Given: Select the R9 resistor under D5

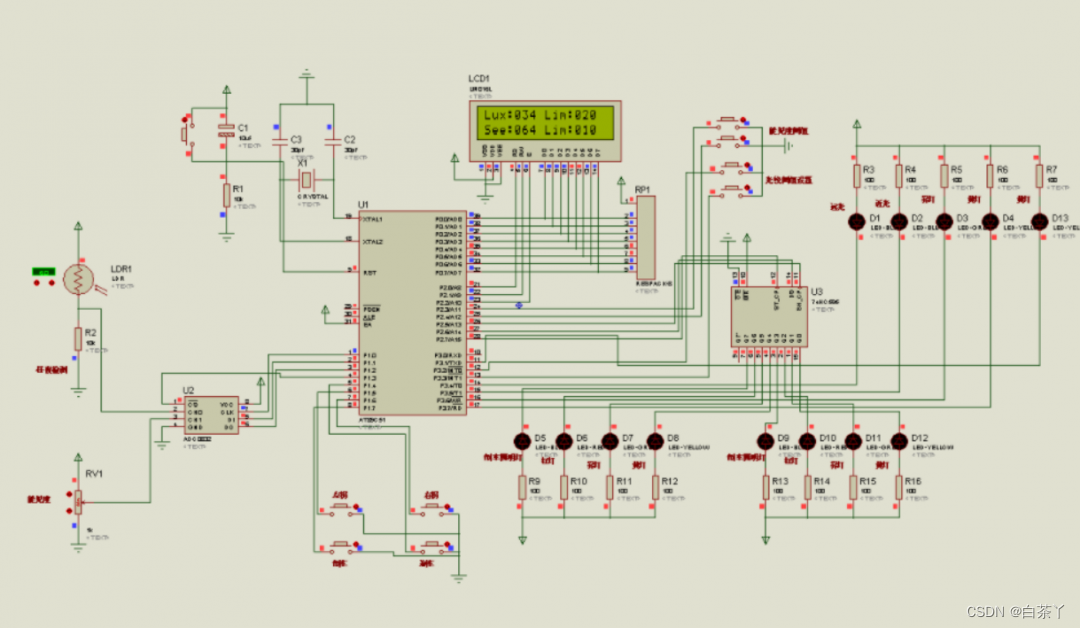Looking at the screenshot, I should [522, 488].
